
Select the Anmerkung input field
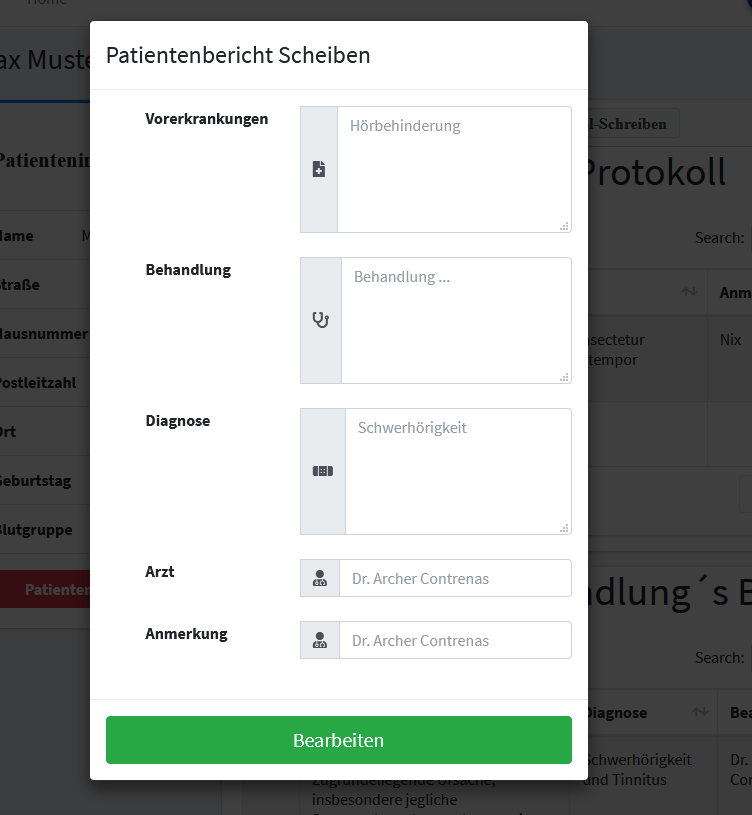coord(455,640)
